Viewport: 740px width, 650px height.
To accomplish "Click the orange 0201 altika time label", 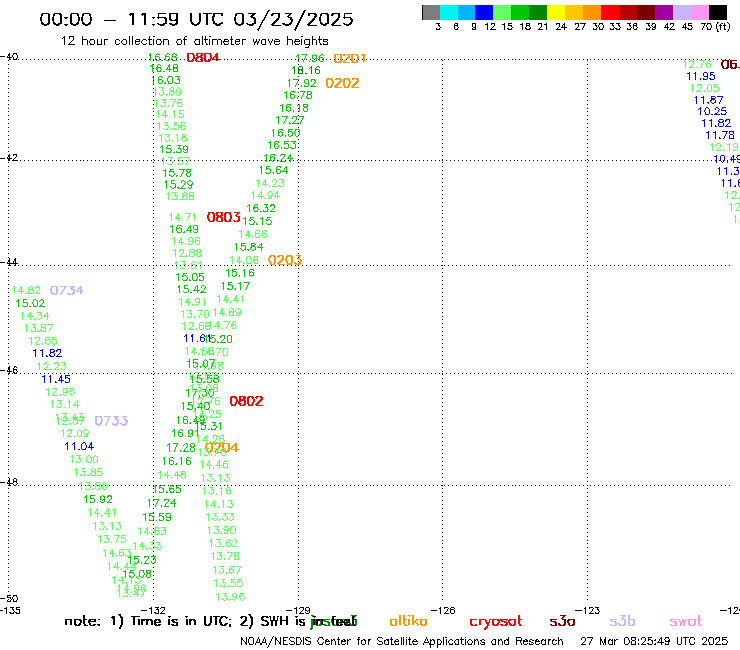I will coord(350,59).
